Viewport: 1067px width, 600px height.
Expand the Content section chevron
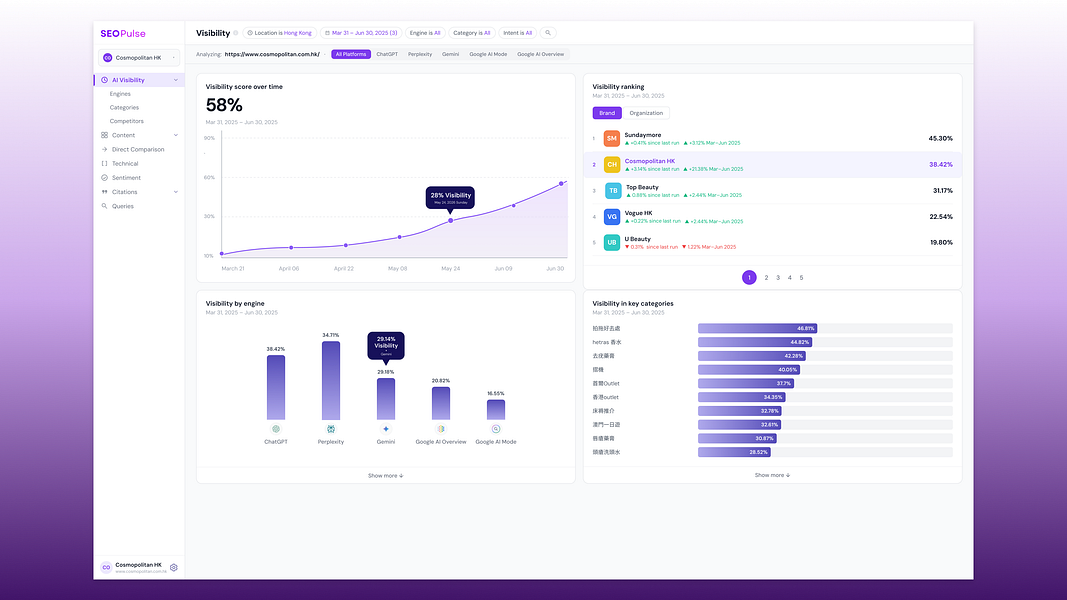point(176,135)
